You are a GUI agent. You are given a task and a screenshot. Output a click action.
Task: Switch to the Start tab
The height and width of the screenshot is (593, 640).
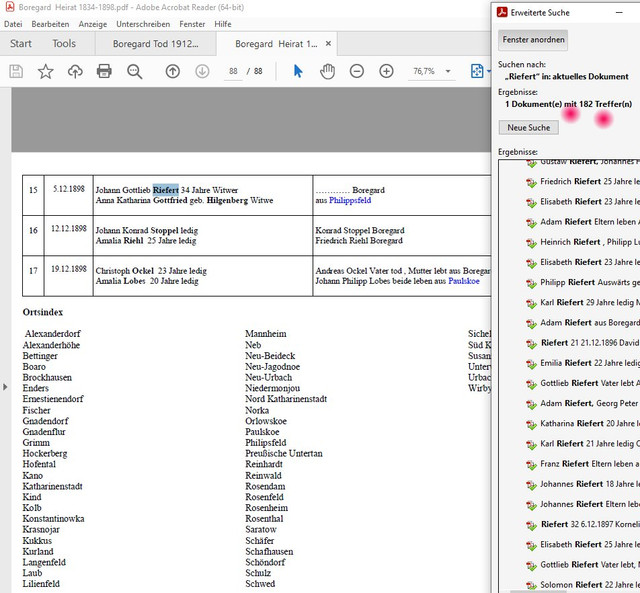coord(21,44)
